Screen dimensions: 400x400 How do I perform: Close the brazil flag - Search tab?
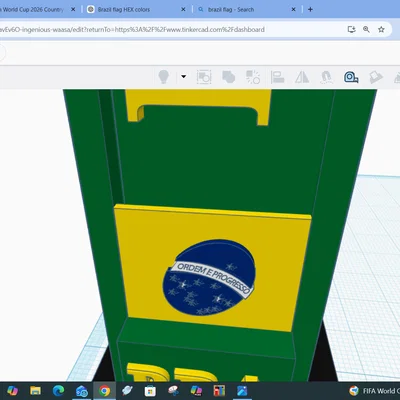click(x=293, y=10)
